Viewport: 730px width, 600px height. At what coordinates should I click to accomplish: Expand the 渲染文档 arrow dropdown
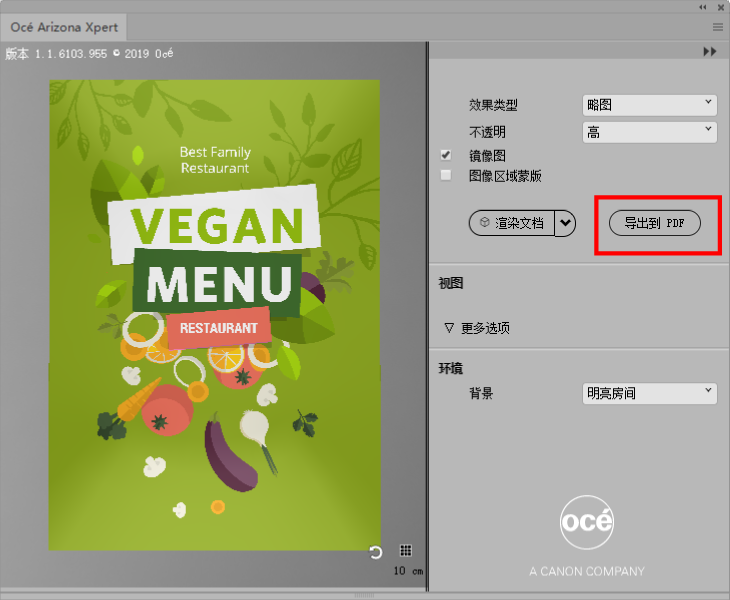point(566,223)
